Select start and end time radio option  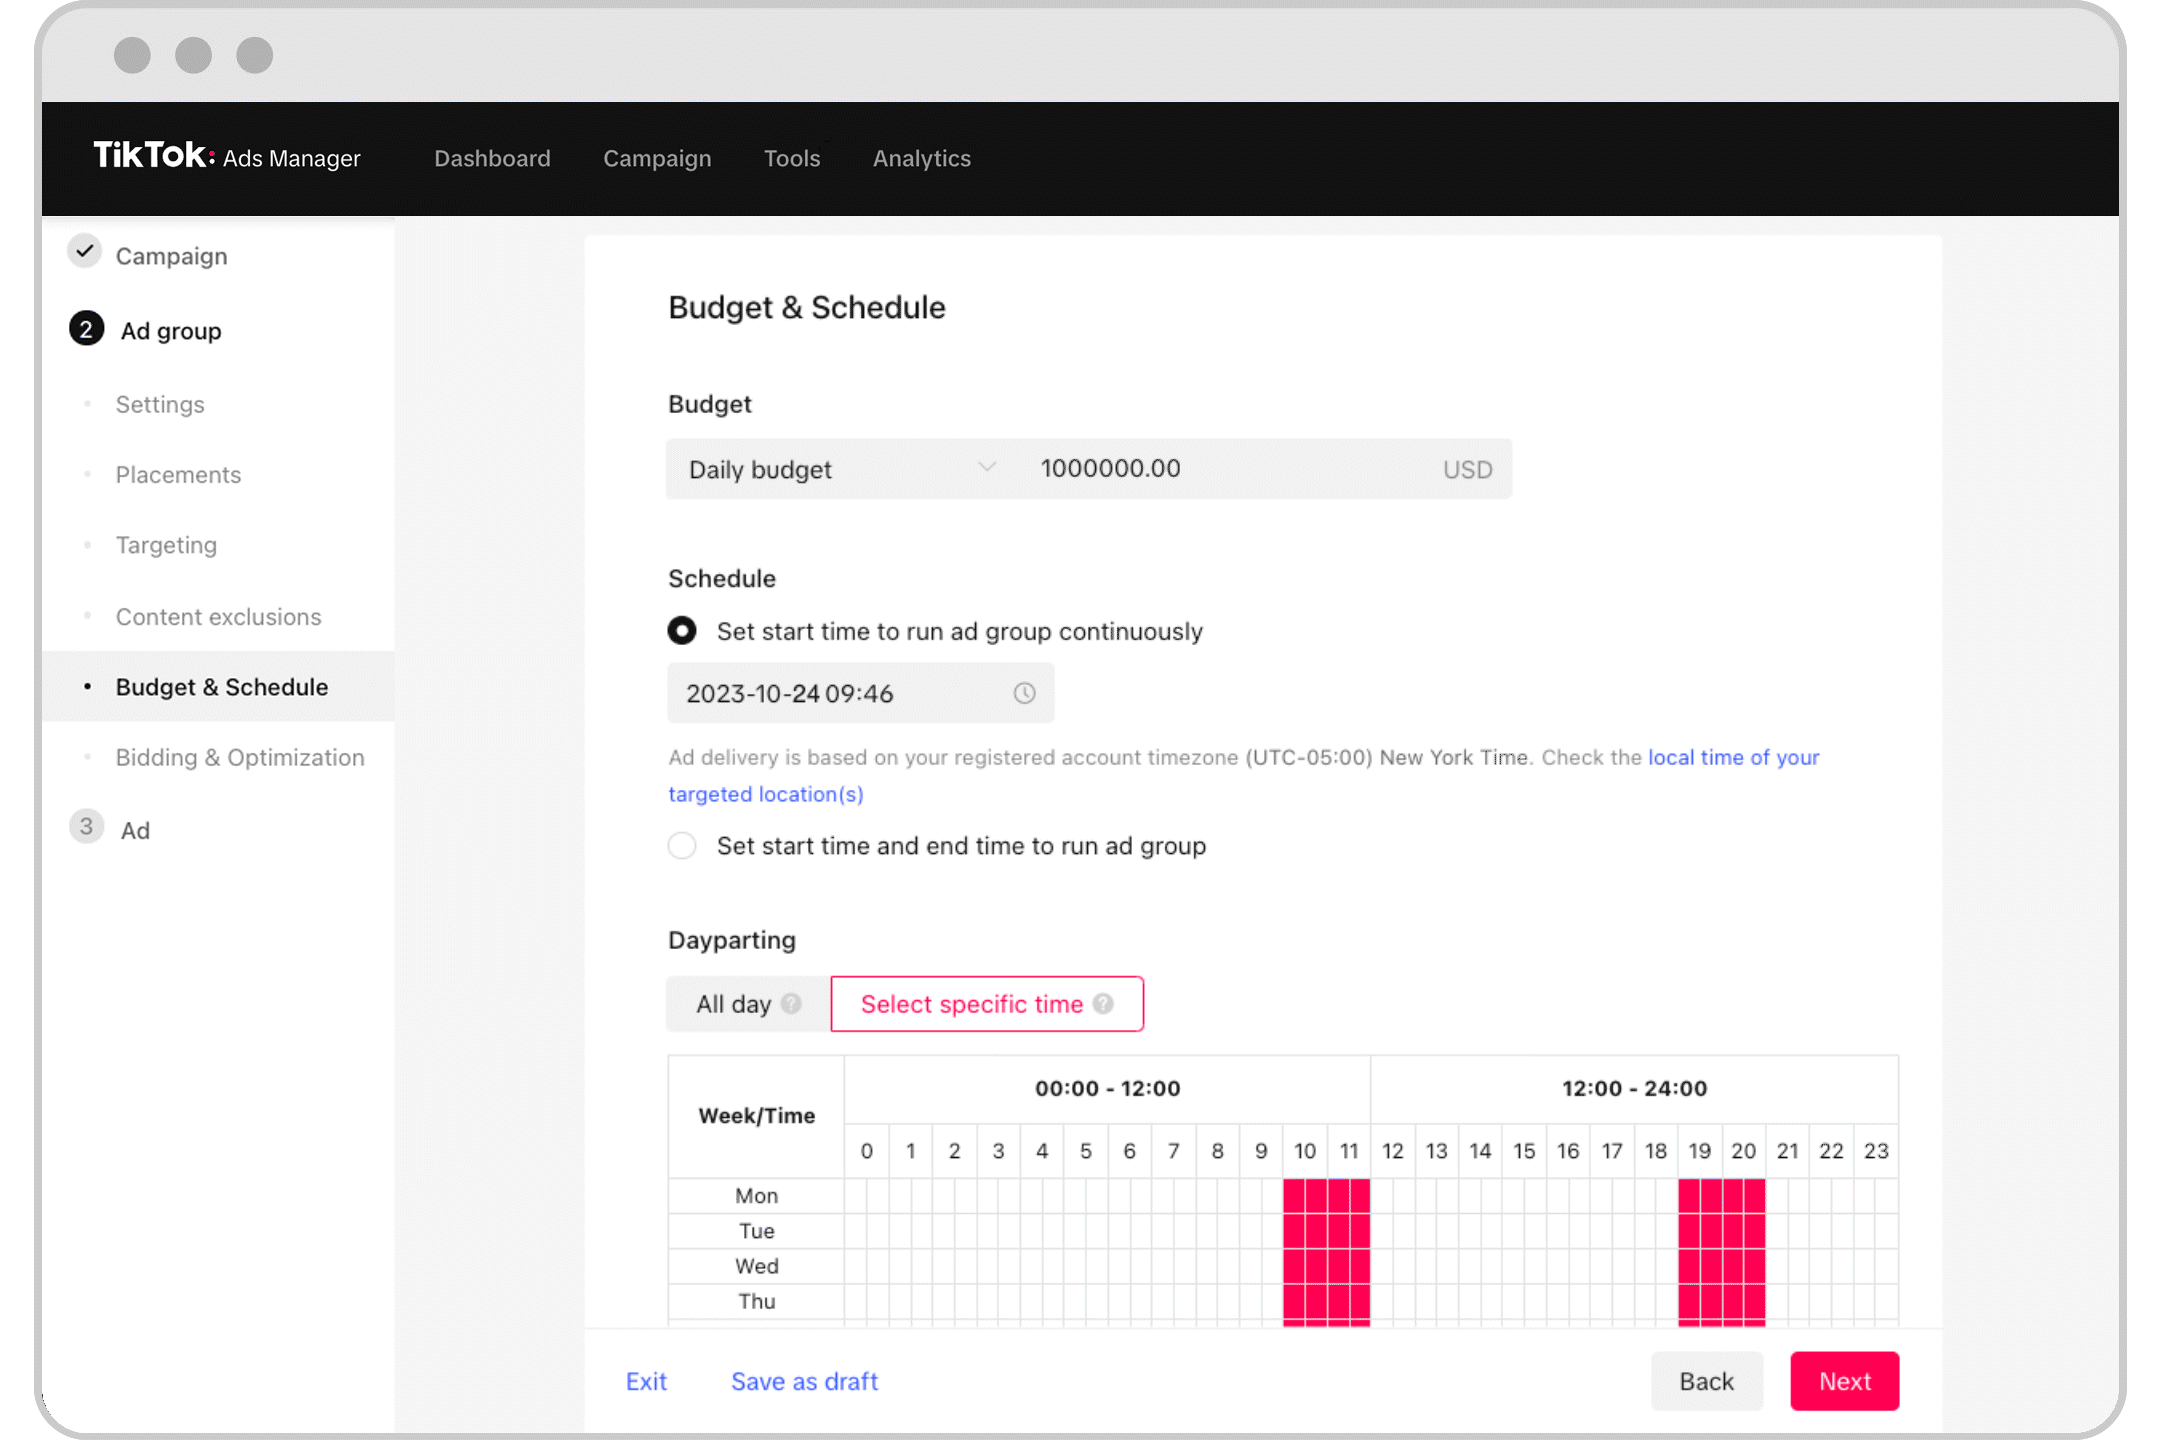pyautogui.click(x=682, y=846)
